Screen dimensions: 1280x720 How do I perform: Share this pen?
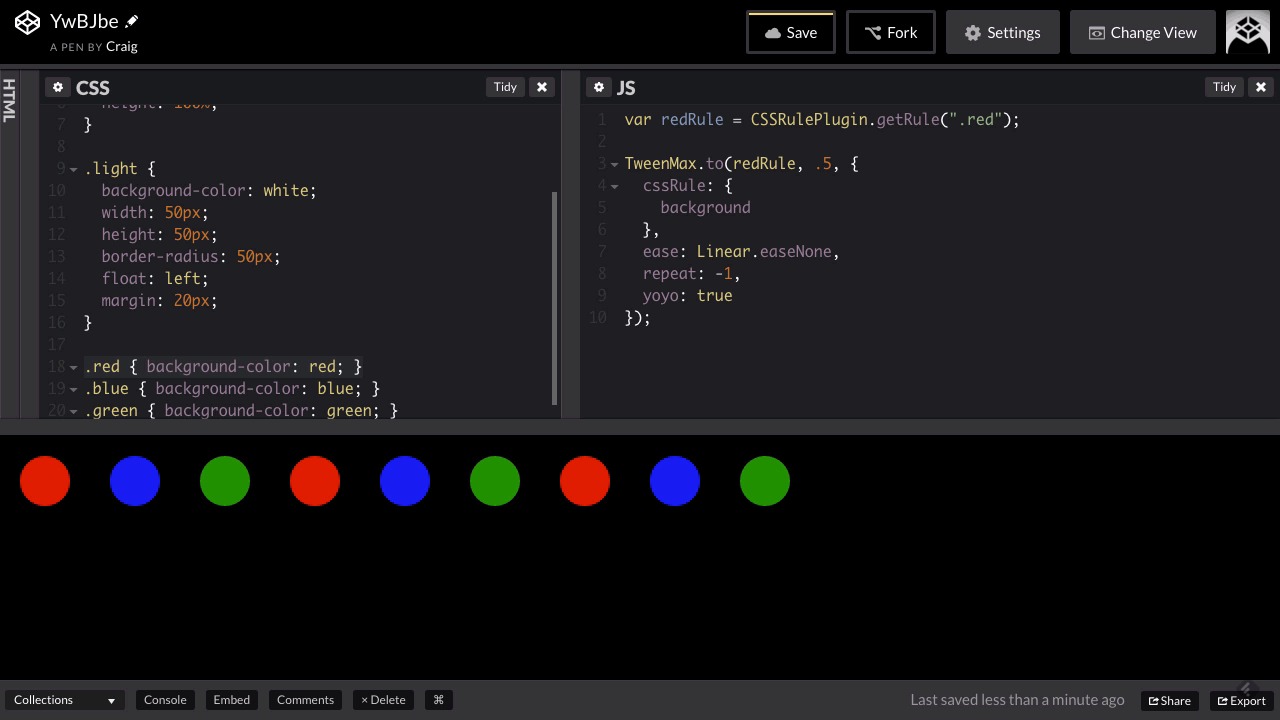[x=1169, y=700]
